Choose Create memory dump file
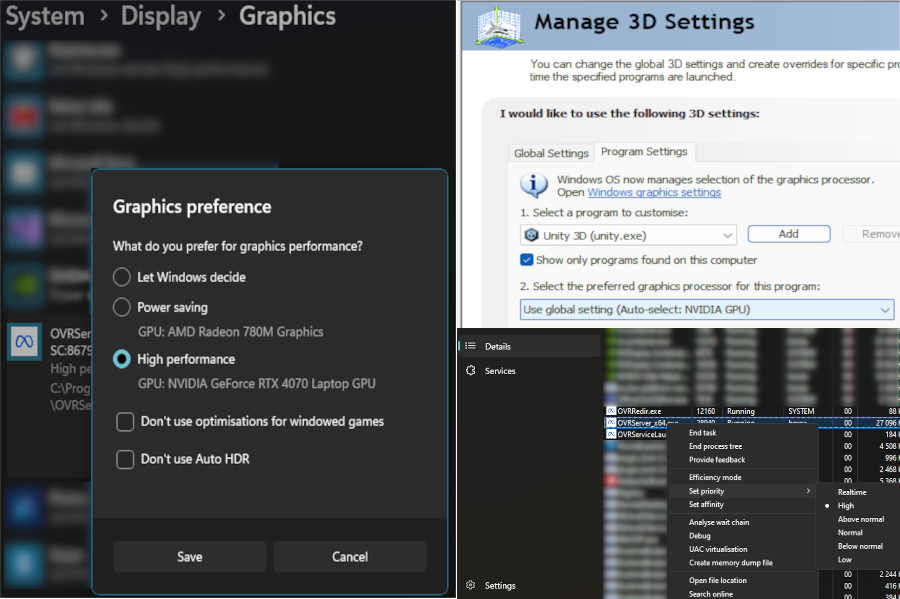 click(x=731, y=563)
